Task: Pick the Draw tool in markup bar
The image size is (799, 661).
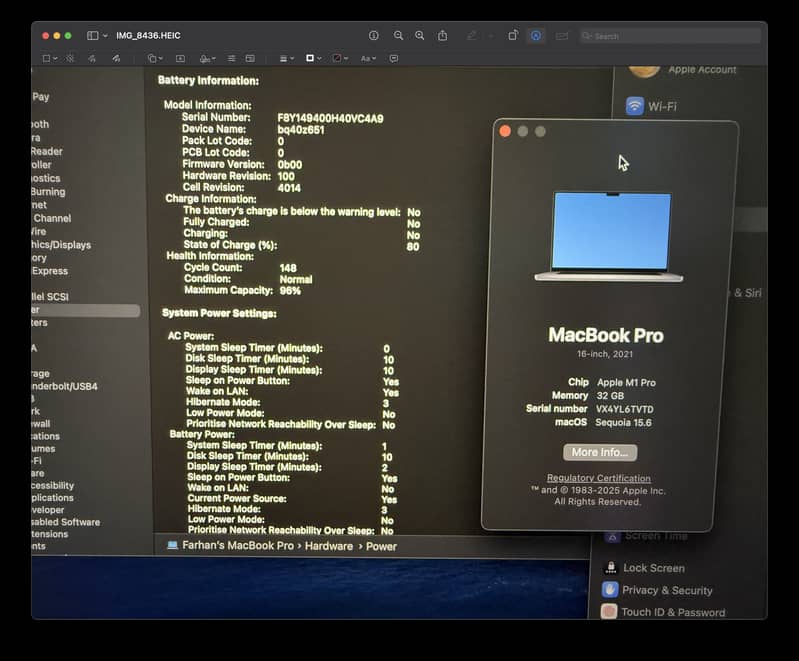Action: pos(116,58)
